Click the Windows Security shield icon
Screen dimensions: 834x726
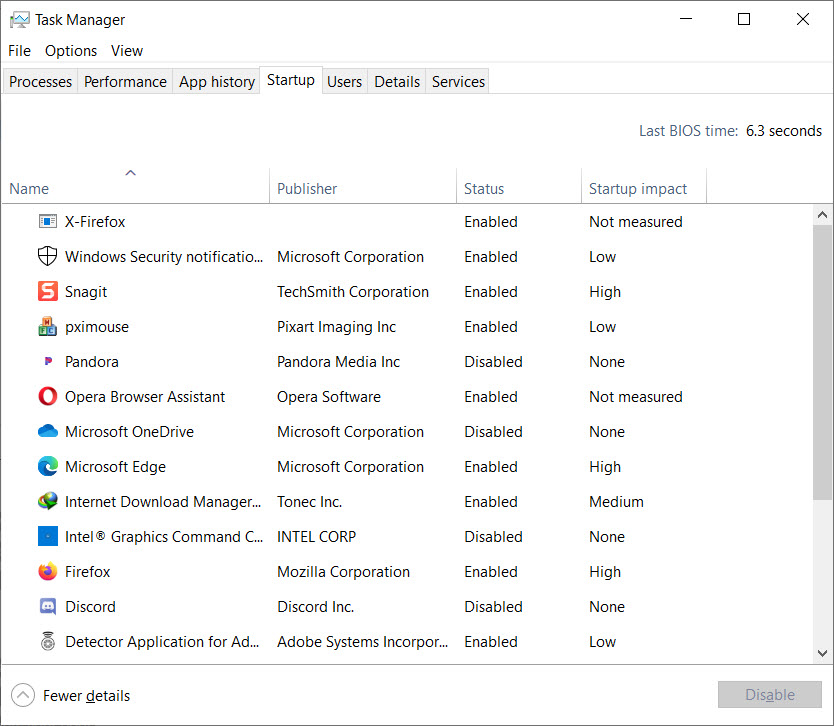47,256
